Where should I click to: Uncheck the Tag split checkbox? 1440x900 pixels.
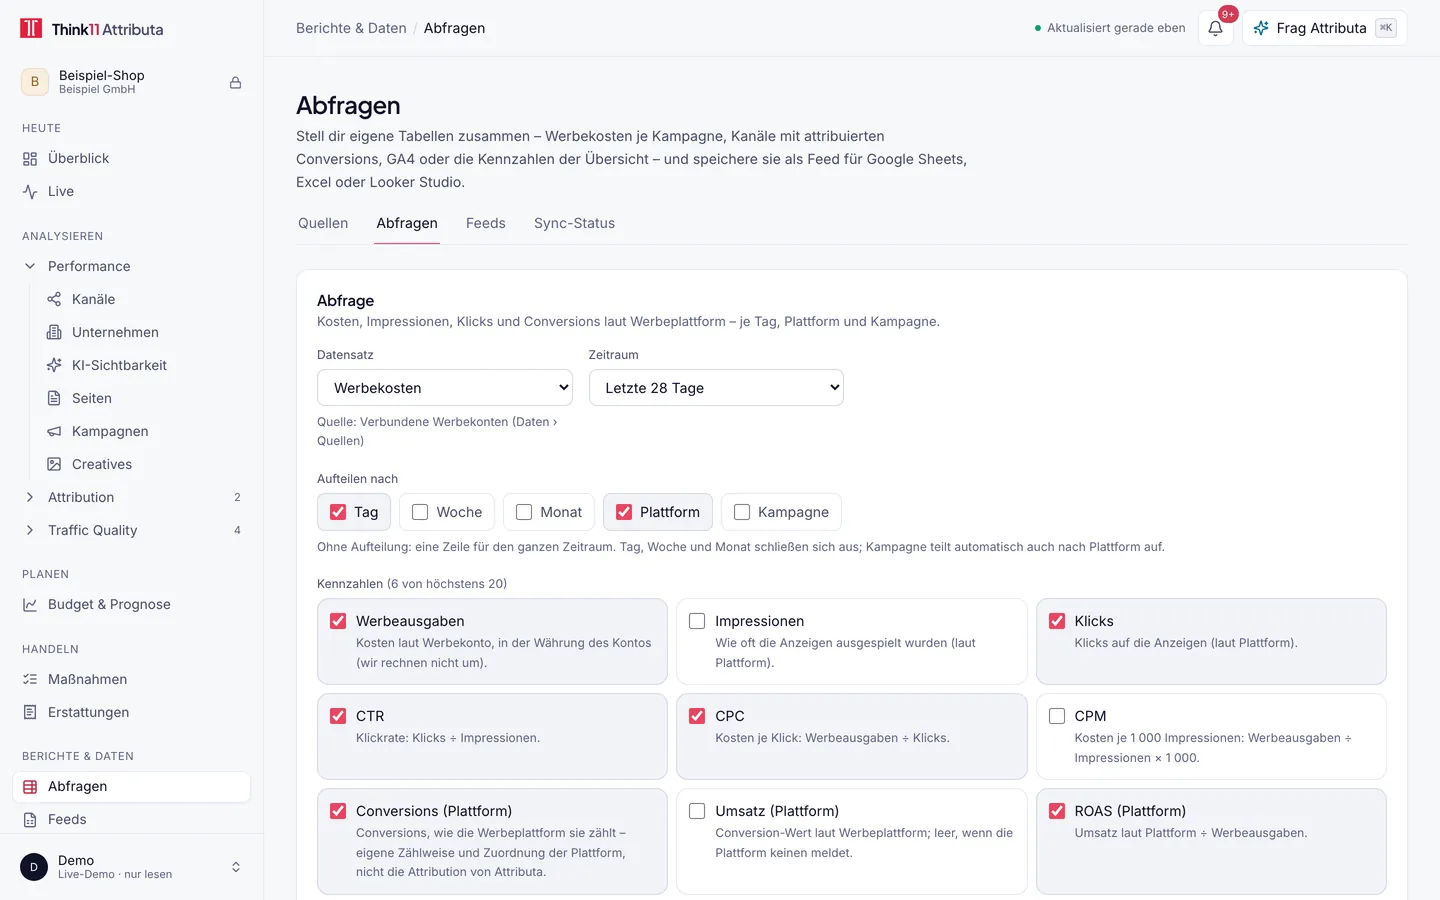tap(338, 512)
